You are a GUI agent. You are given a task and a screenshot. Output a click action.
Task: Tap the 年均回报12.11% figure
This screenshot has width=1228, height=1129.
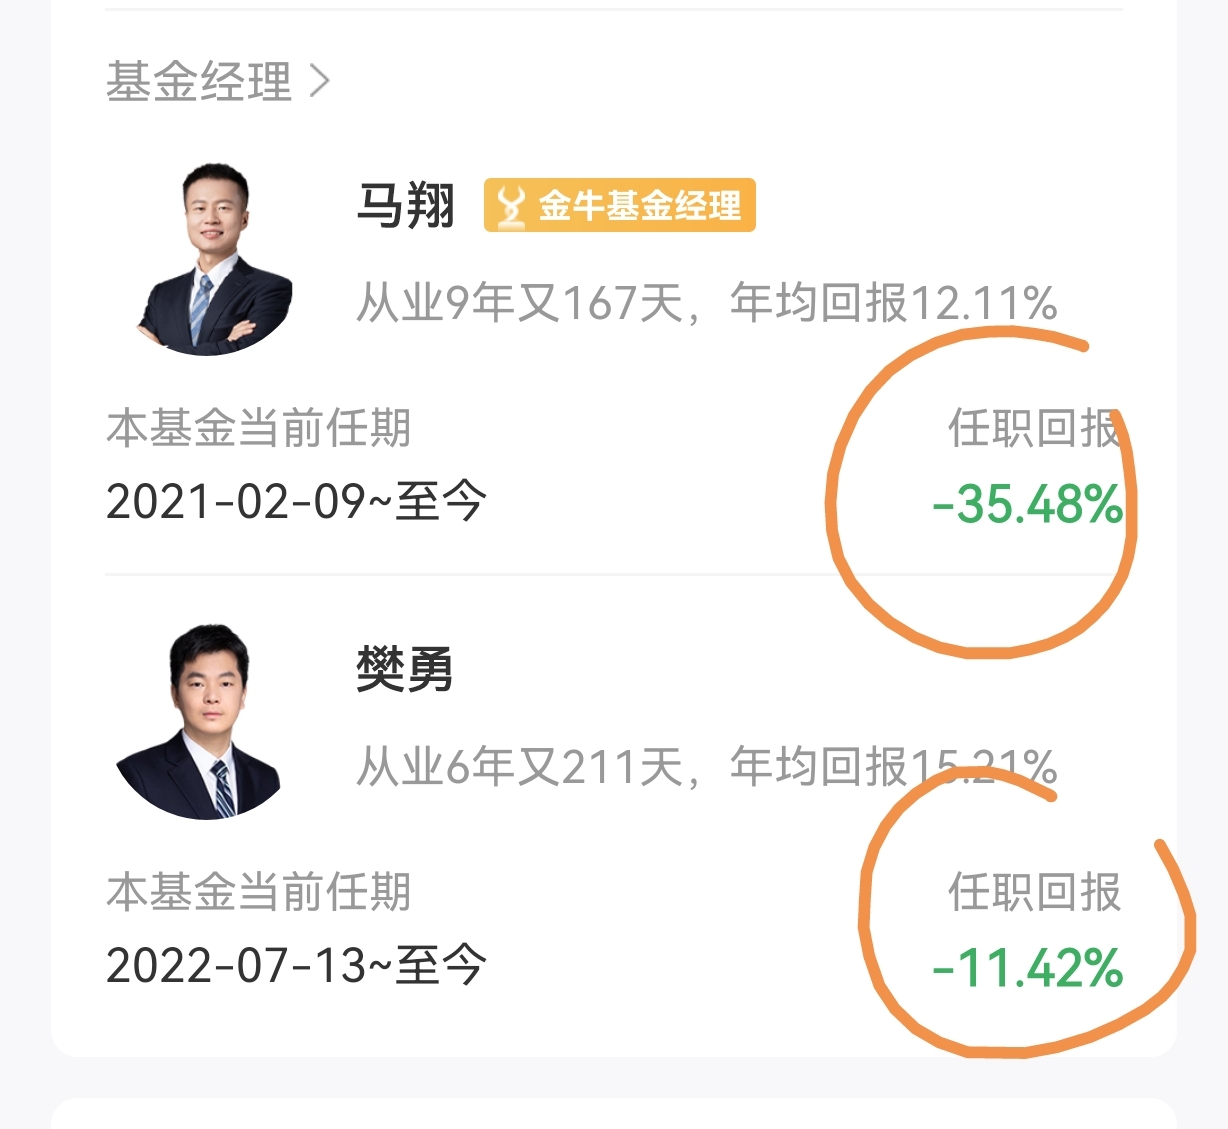894,302
